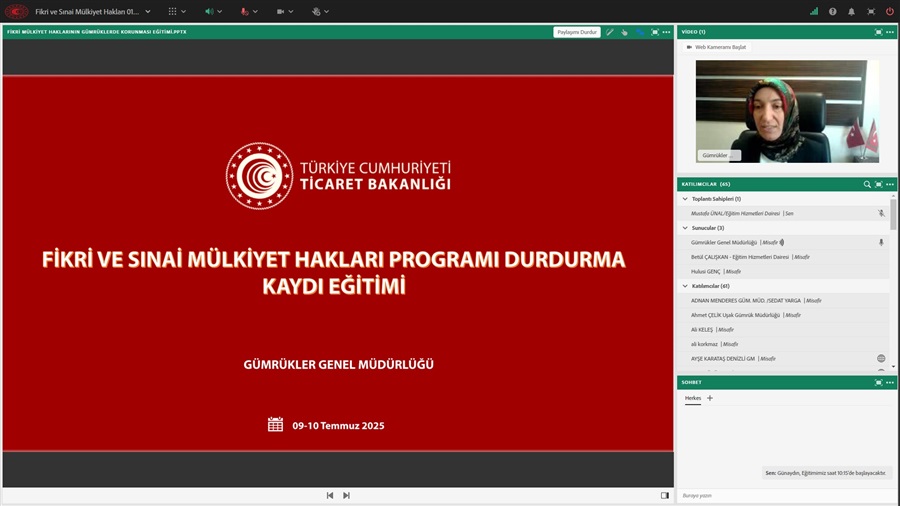This screenshot has height=506, width=900.
Task: Select AYŞE KARATAŞ DENİZLİ GM row
Action: pos(783,359)
